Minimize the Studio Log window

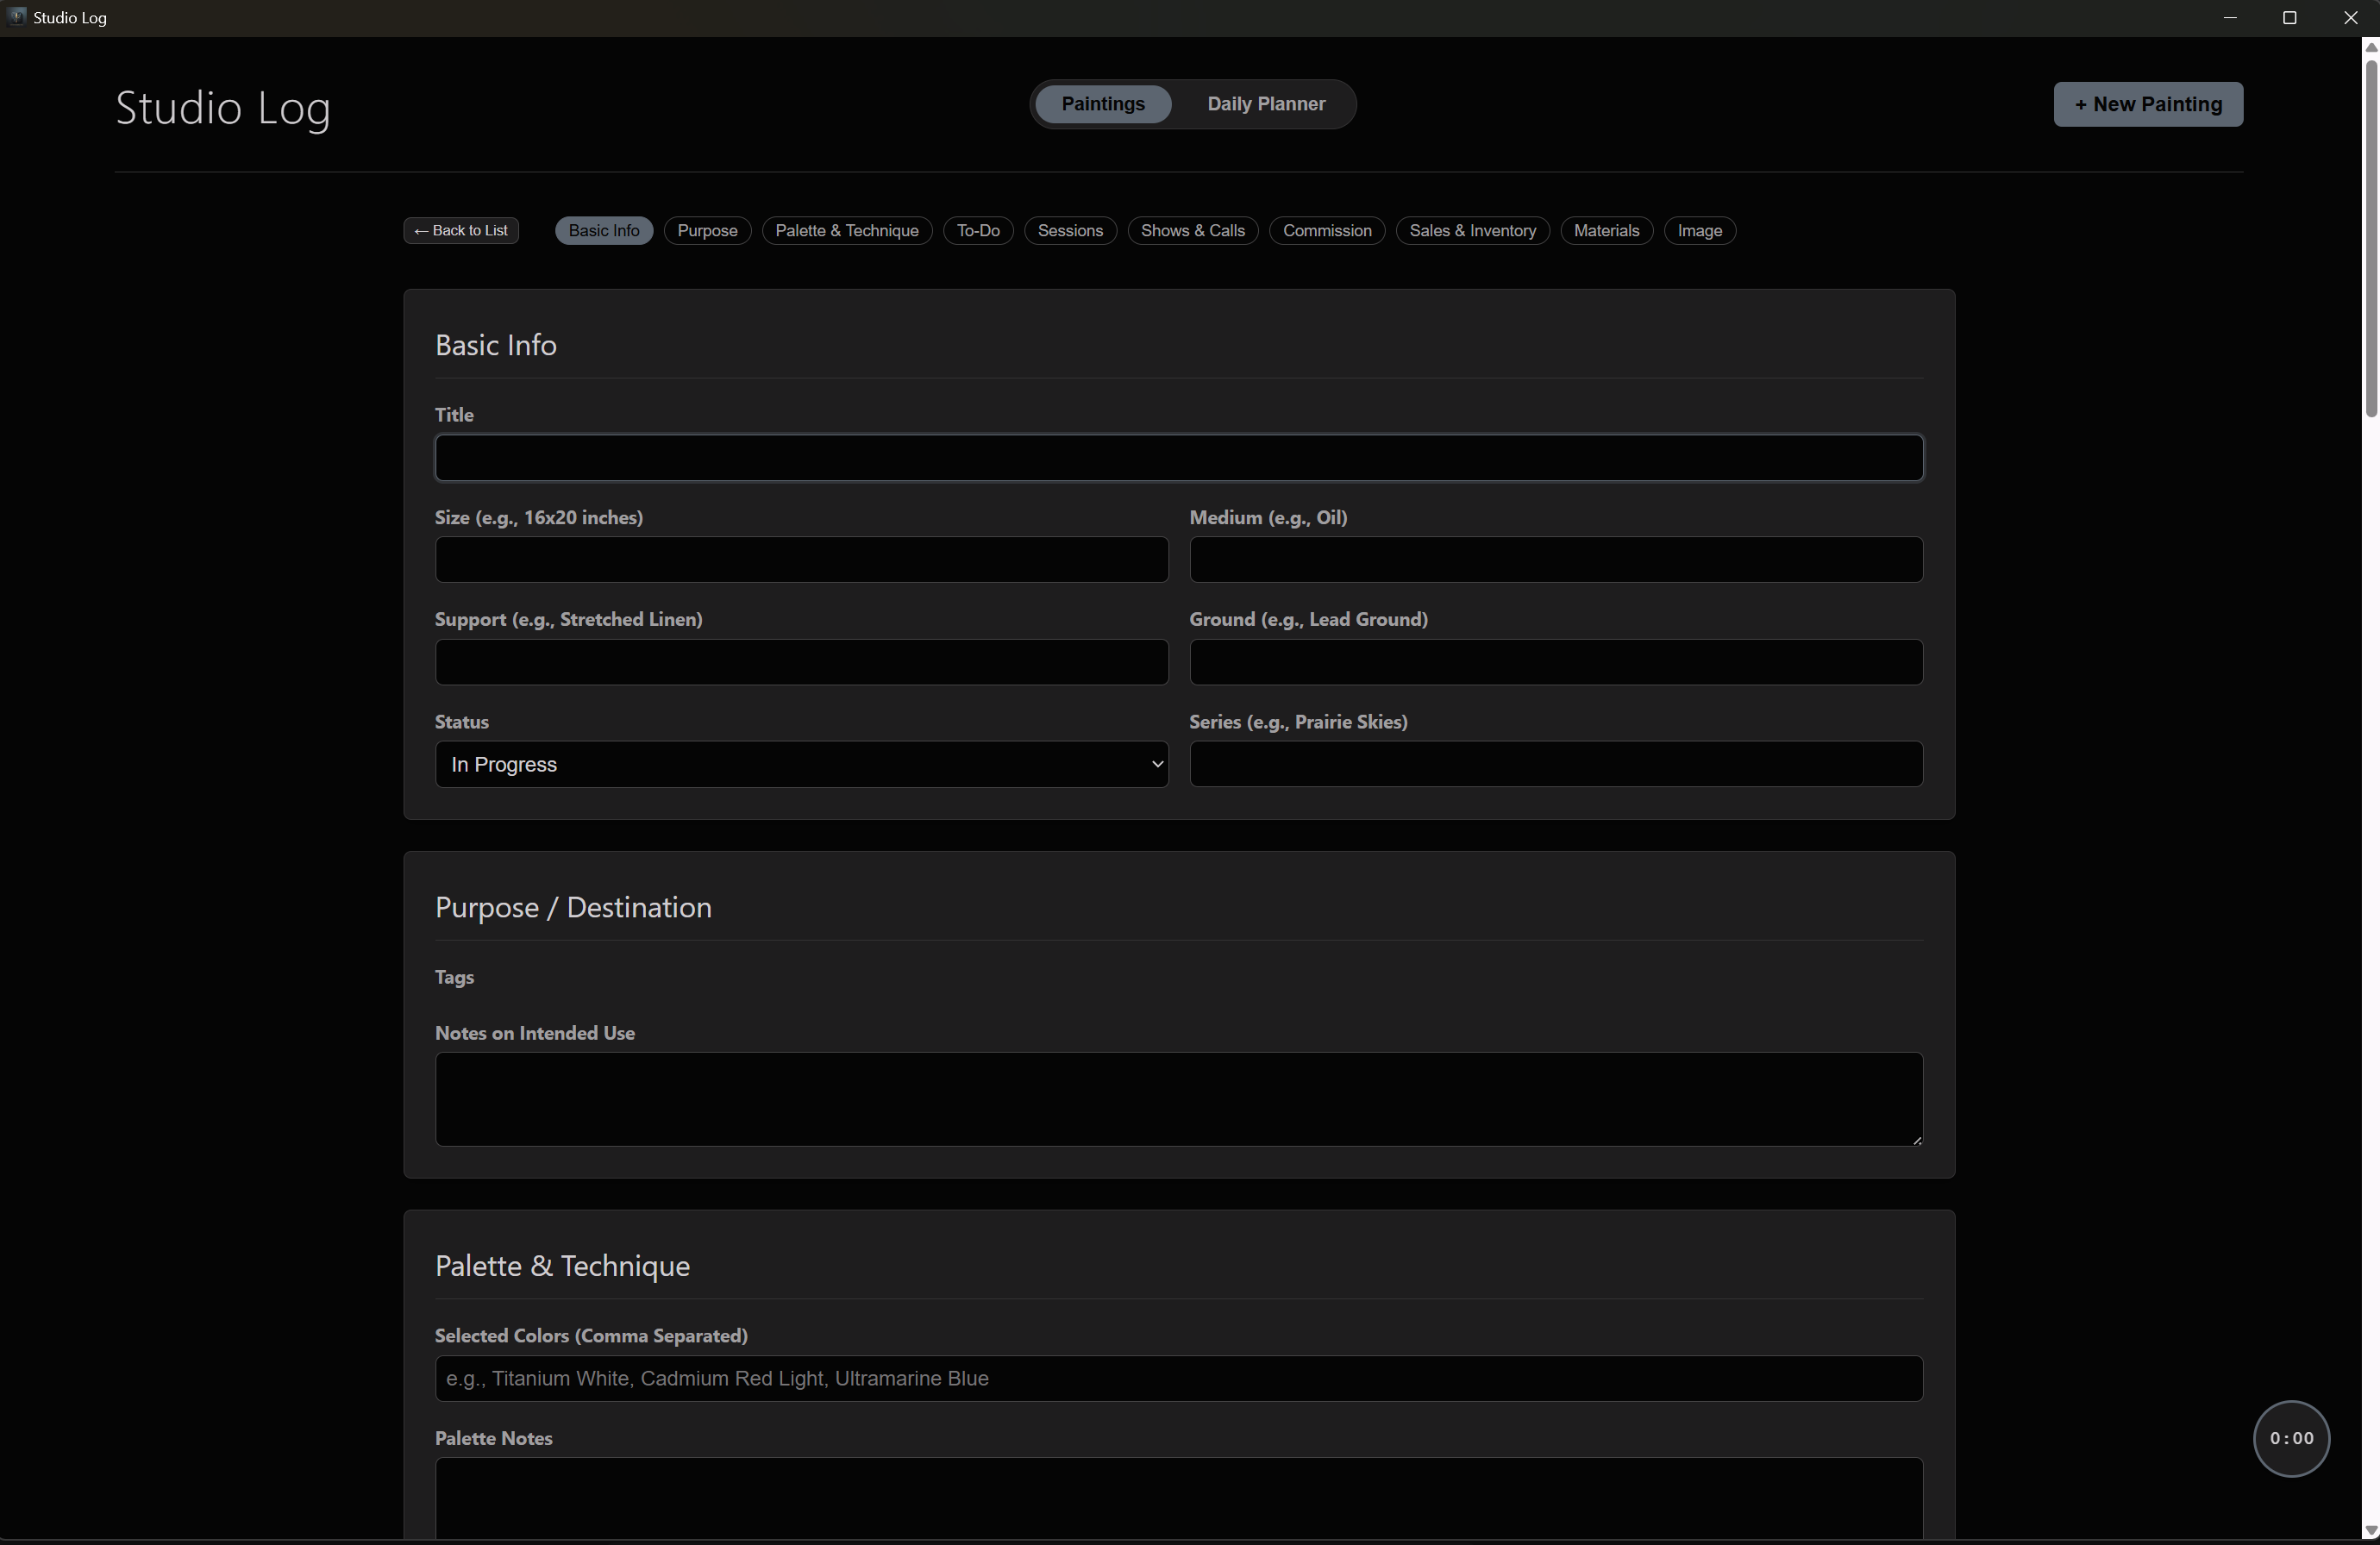click(2230, 18)
